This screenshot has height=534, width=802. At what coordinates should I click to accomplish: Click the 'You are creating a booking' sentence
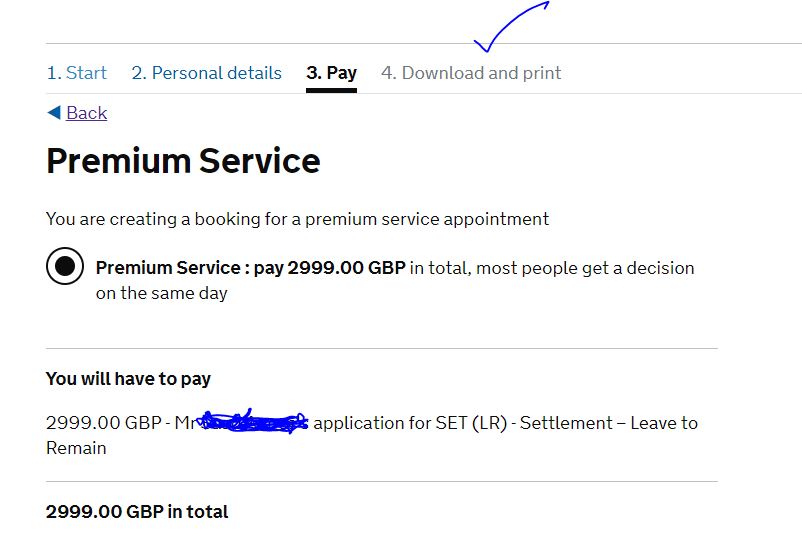tap(297, 218)
